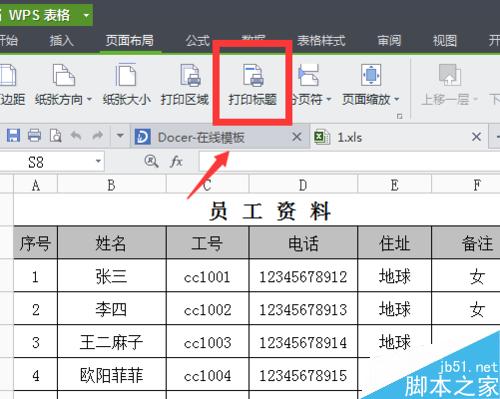The height and width of the screenshot is (399, 500).
Task: Expand the 分页符 dropdown arrow
Action: pos(328,99)
